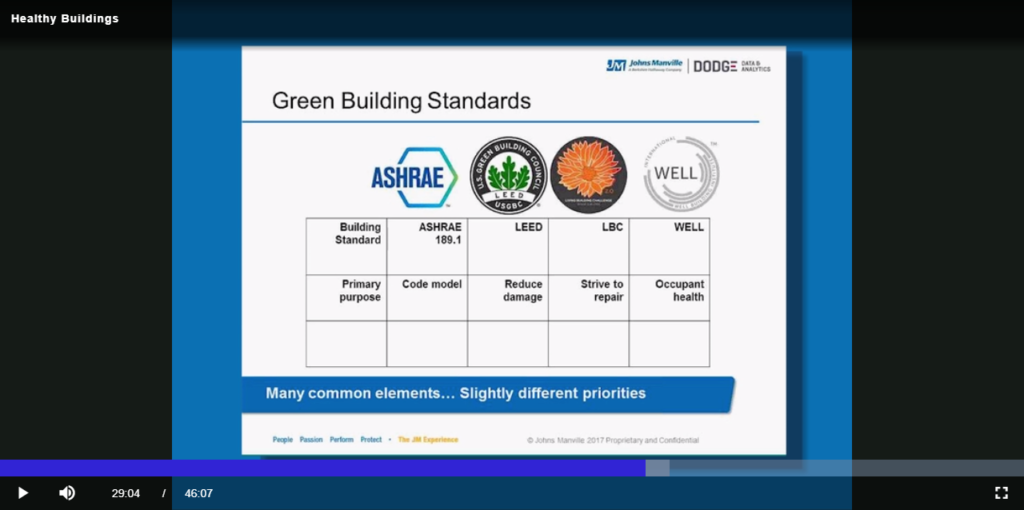Click the Building Standard row label
This screenshot has width=1024, height=510.
point(346,246)
